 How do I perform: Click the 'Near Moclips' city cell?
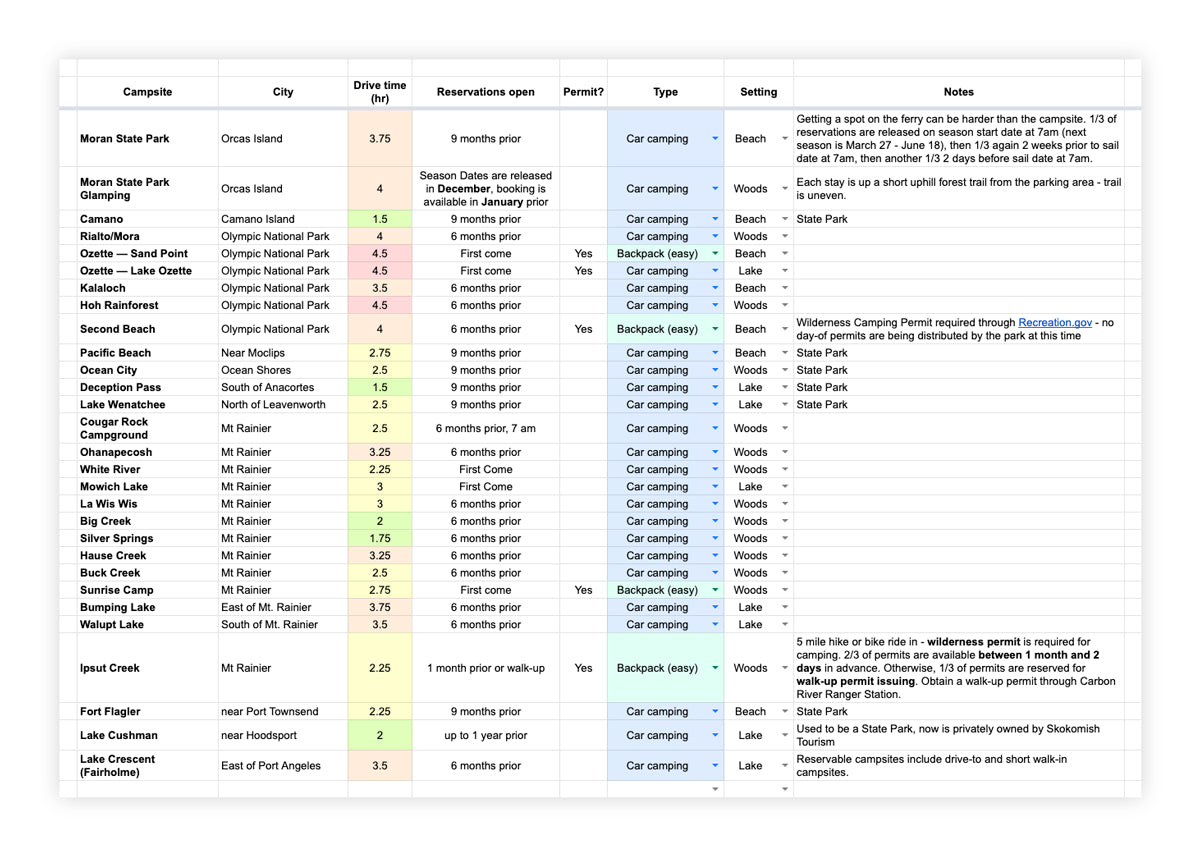(283, 353)
